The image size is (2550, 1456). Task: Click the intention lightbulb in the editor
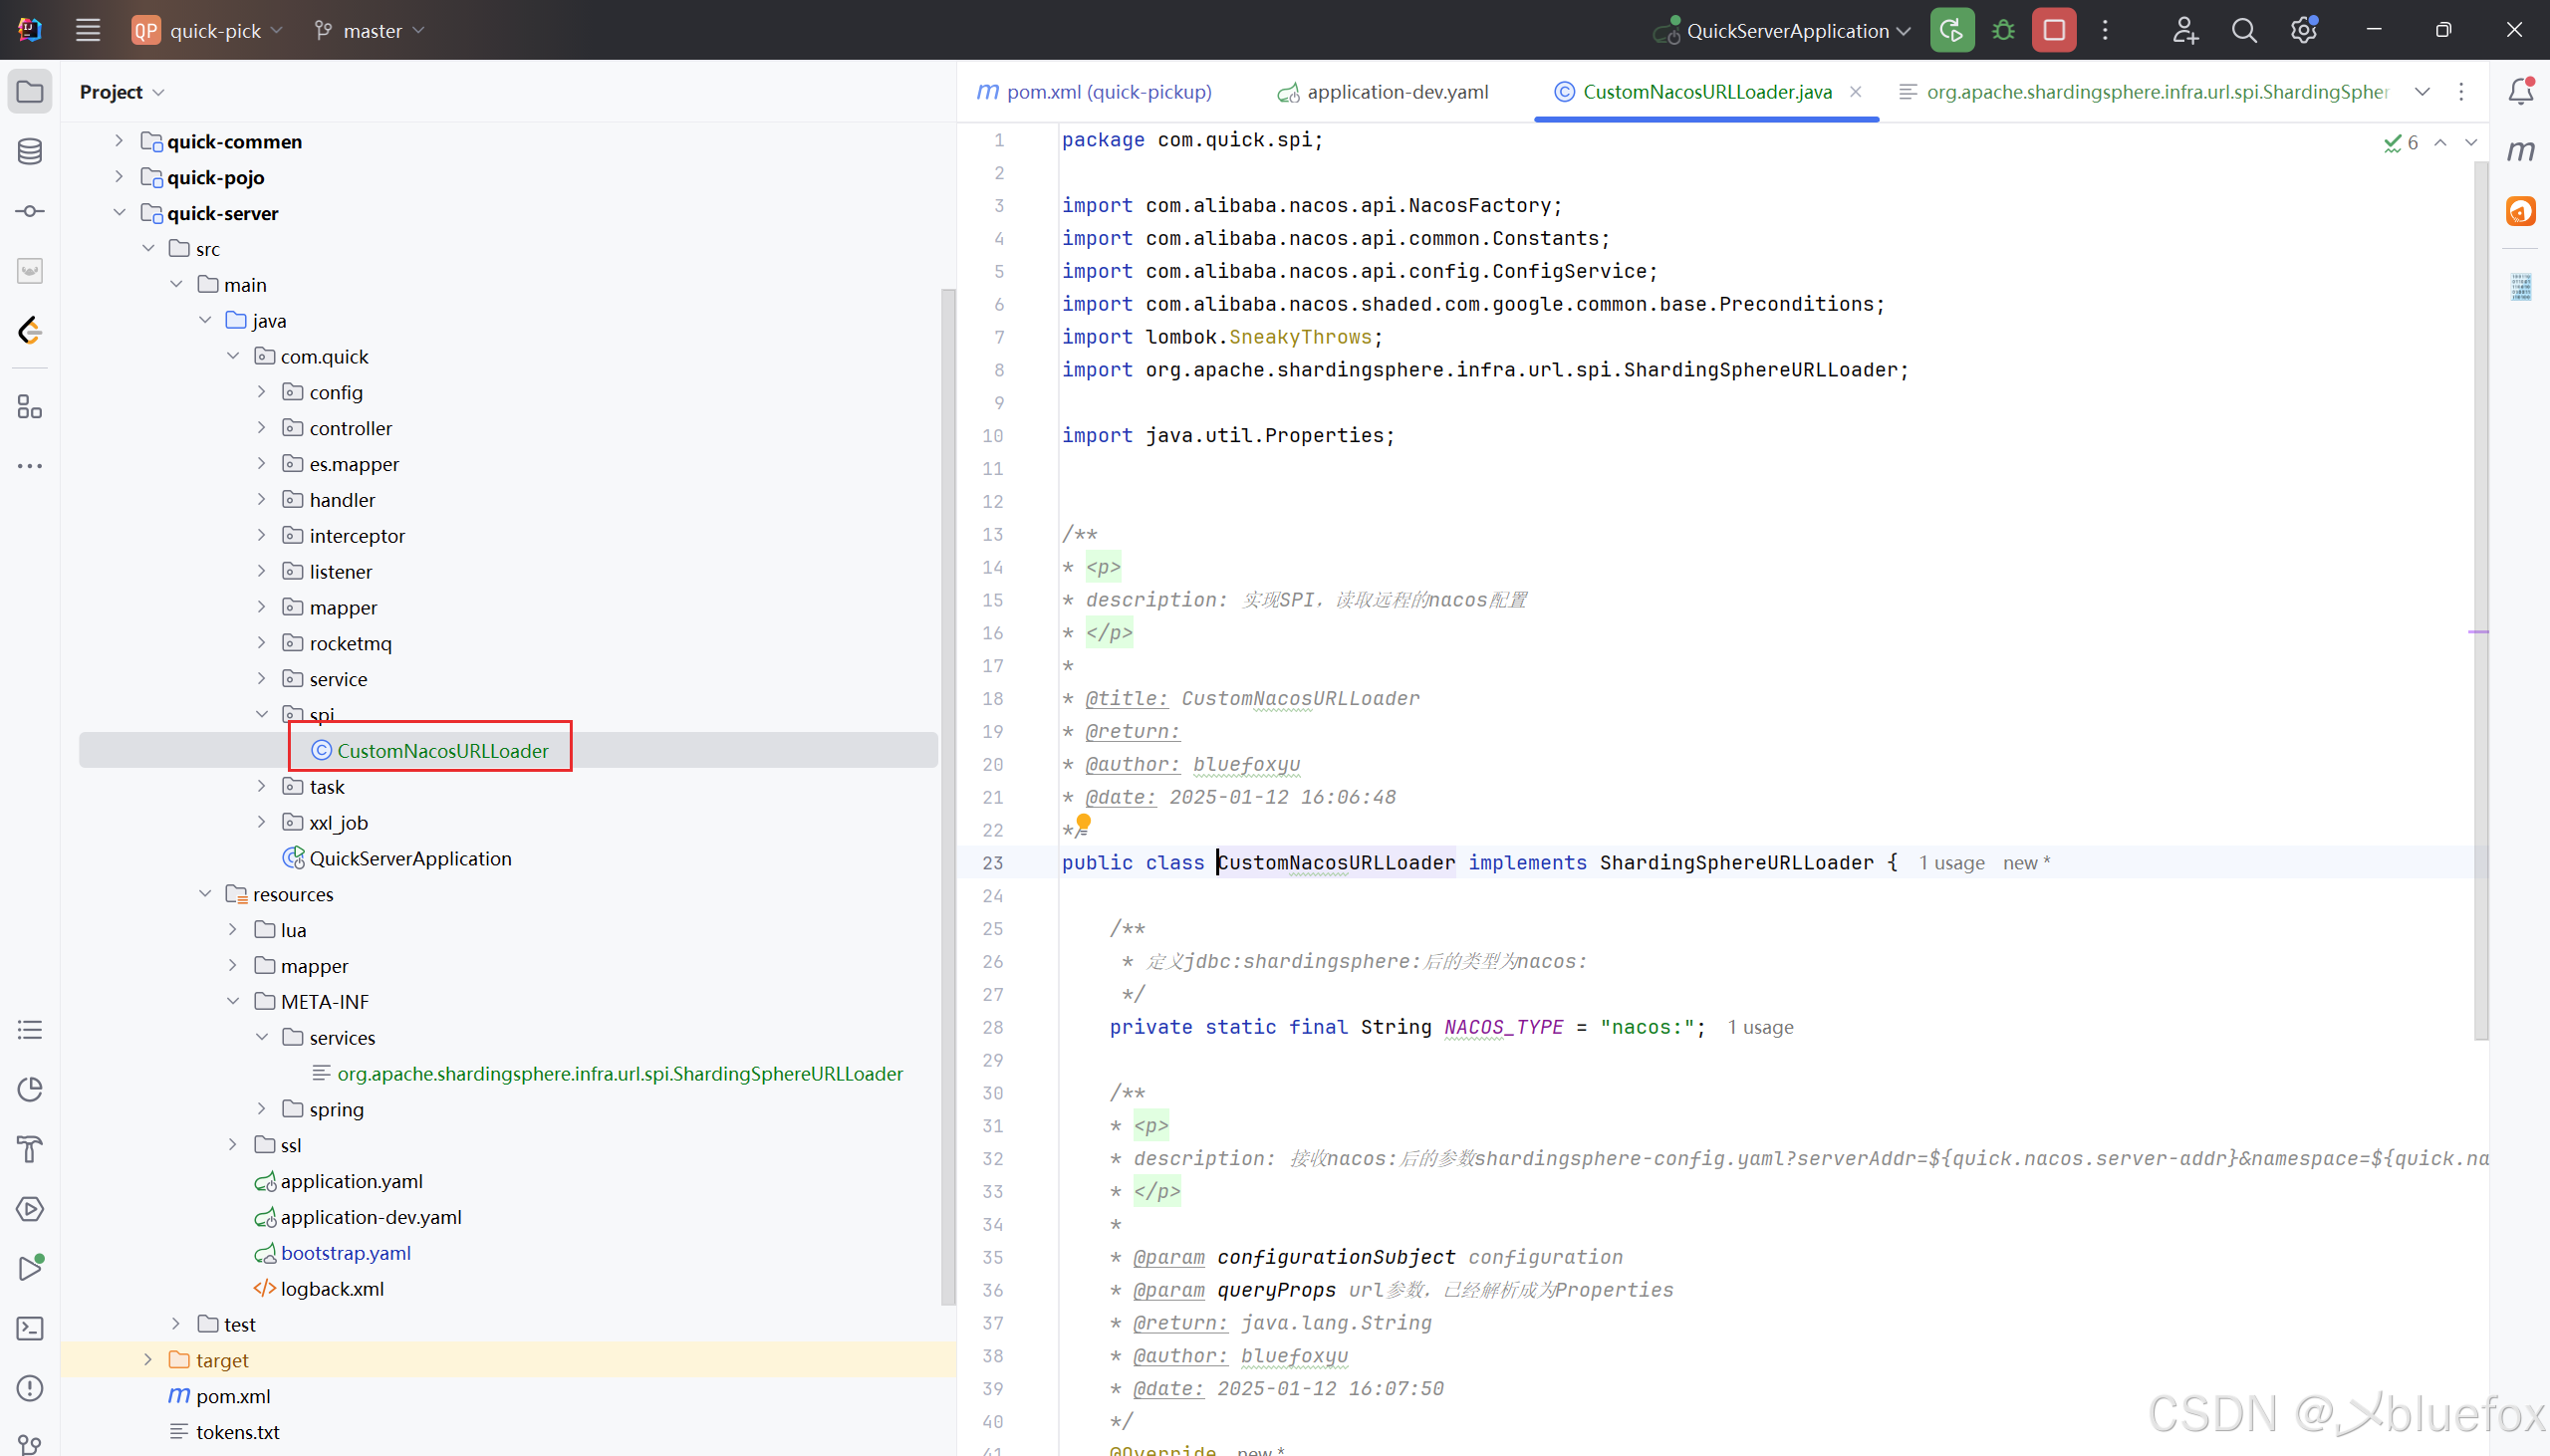point(1083,823)
